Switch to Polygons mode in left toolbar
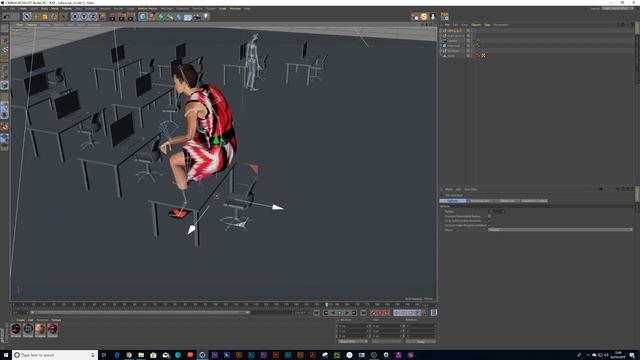Image resolution: width=640 pixels, height=360 pixels. (x=4, y=85)
